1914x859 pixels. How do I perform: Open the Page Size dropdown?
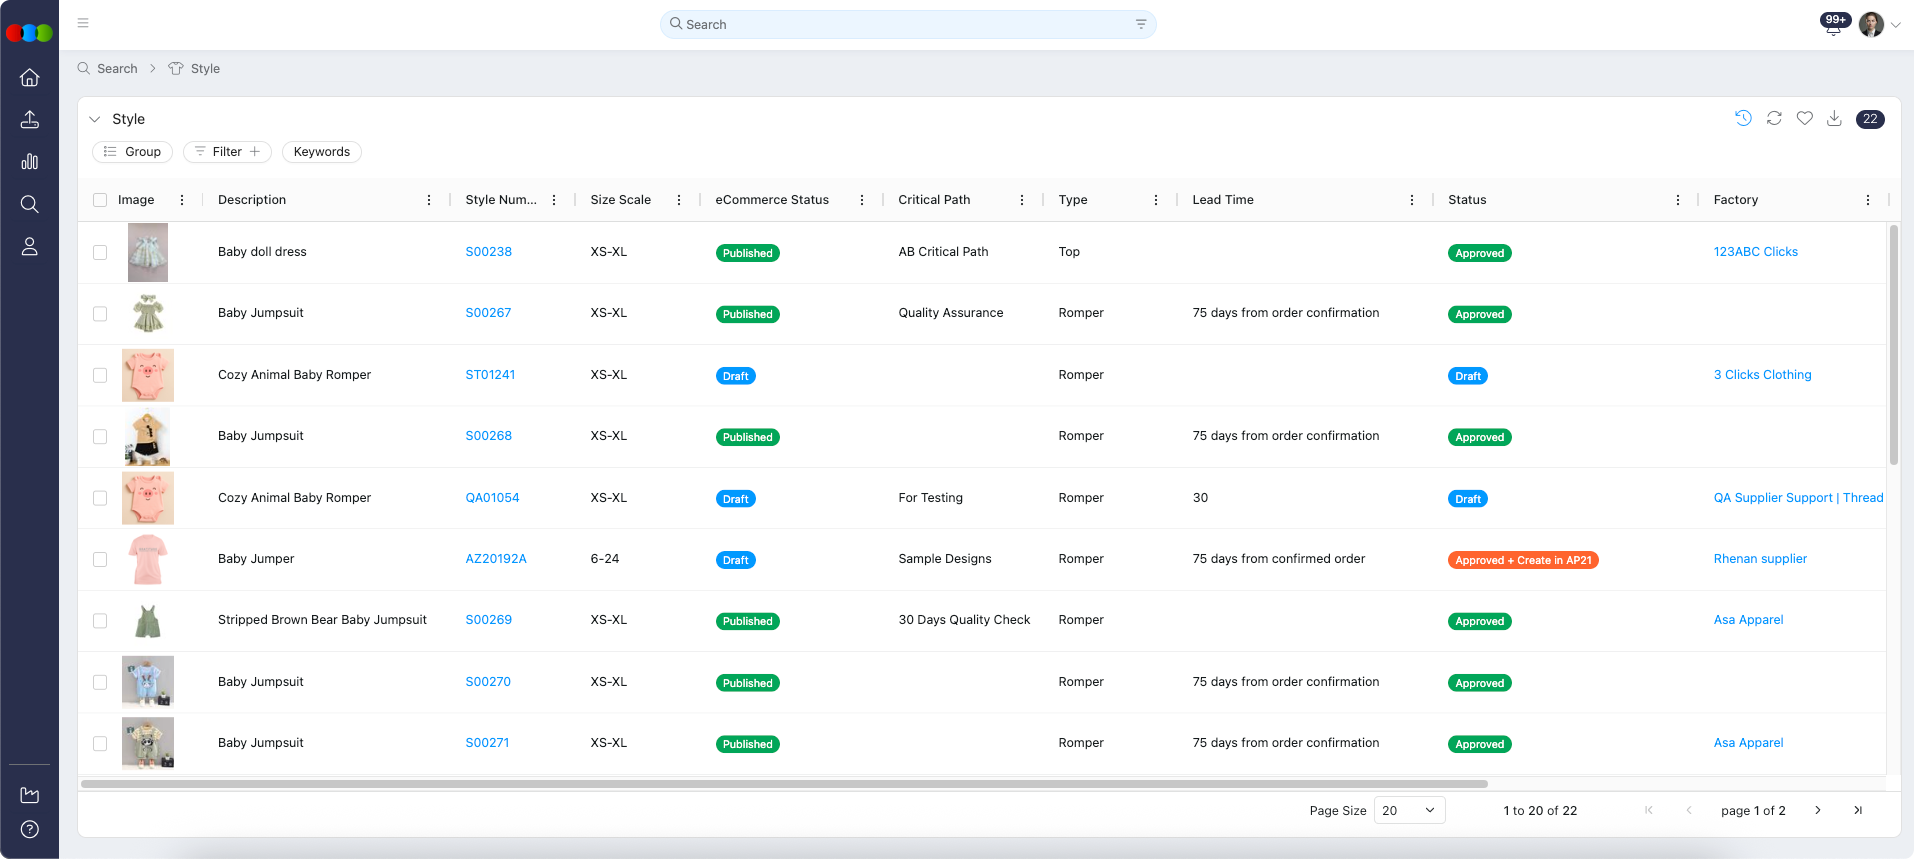(x=1409, y=811)
